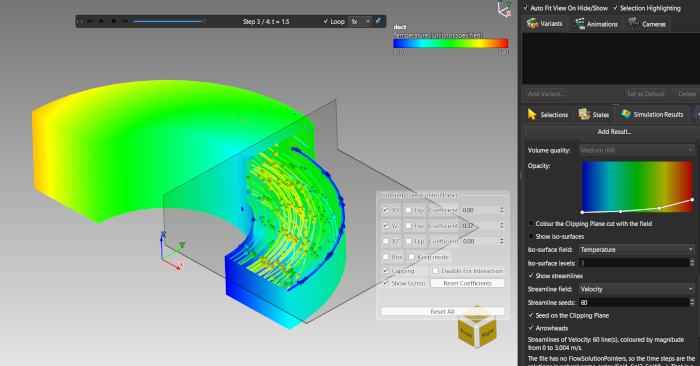
Task: Click the Cameras tab icon
Action: click(x=633, y=23)
